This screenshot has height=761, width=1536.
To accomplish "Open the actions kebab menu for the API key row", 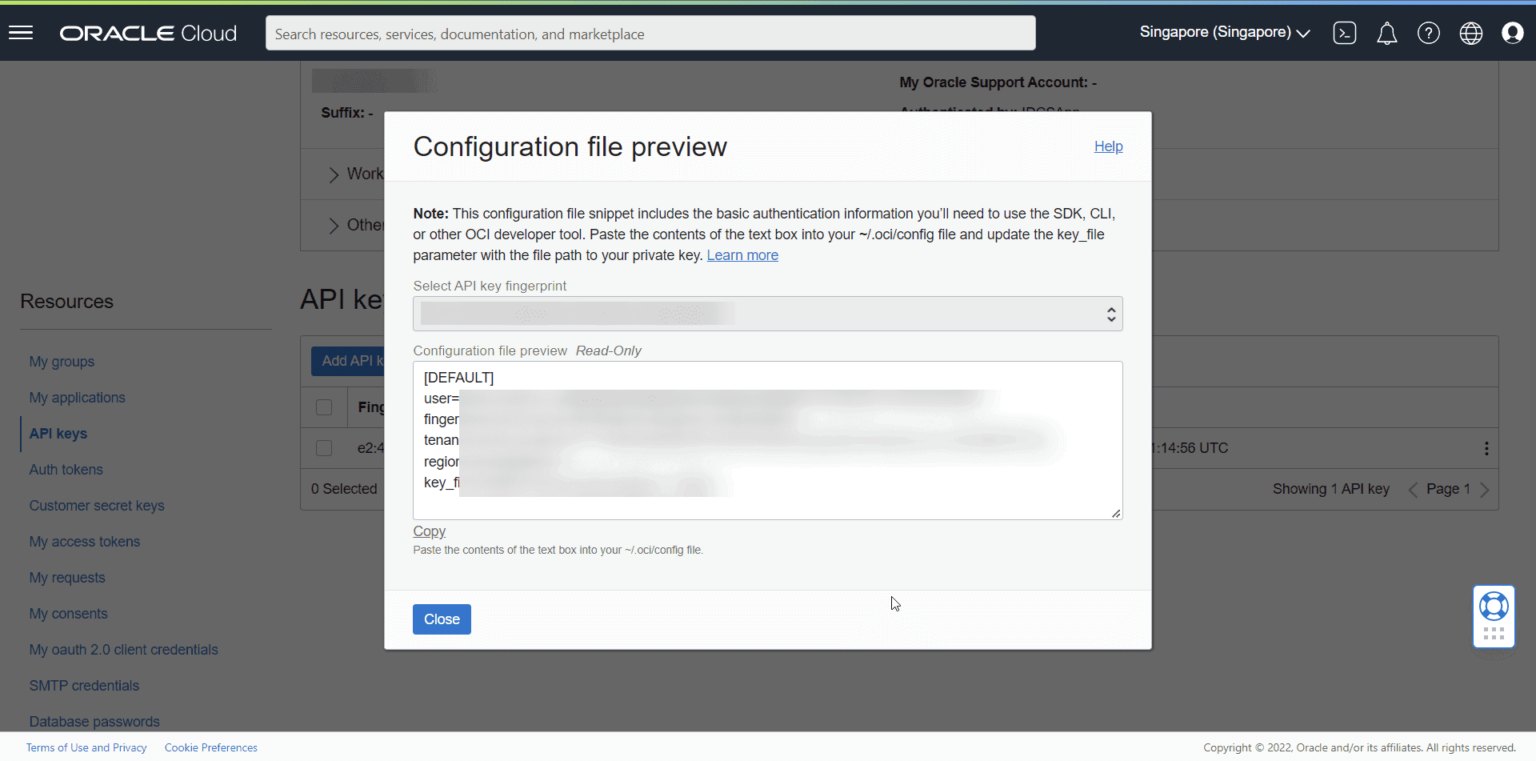I will (1486, 448).
